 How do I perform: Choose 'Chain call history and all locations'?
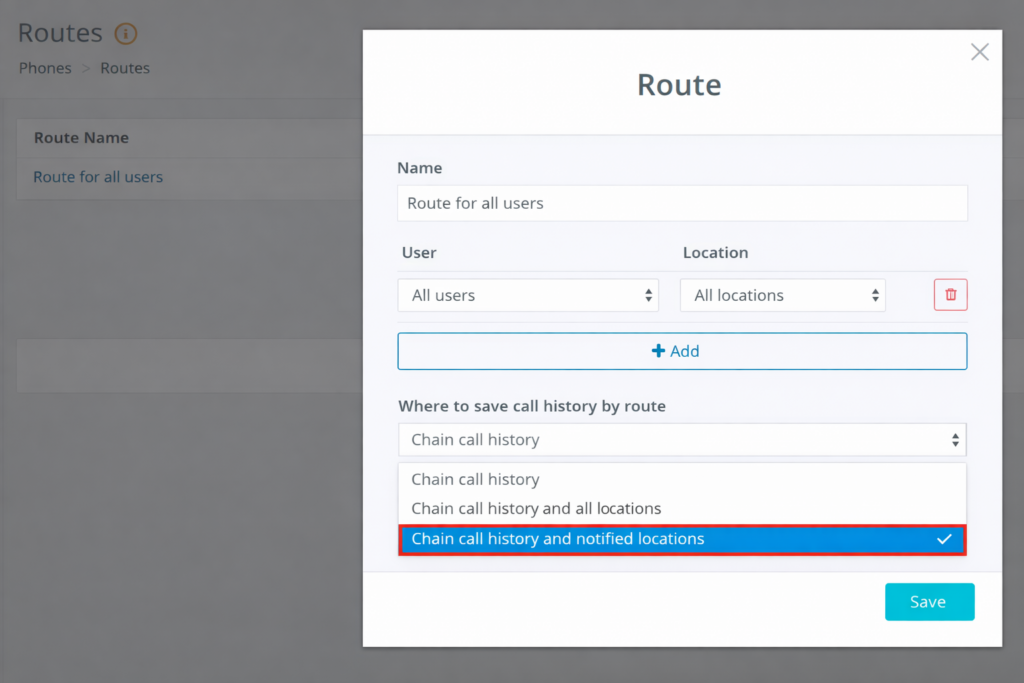coord(536,509)
